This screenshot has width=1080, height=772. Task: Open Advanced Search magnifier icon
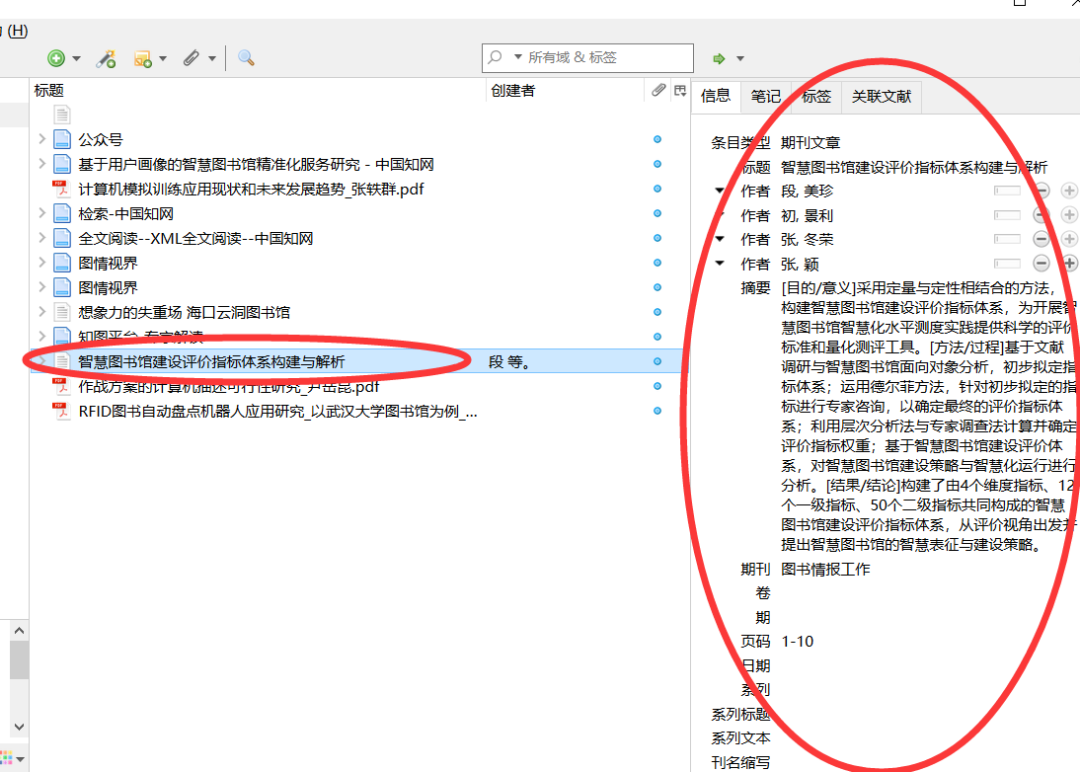[246, 58]
